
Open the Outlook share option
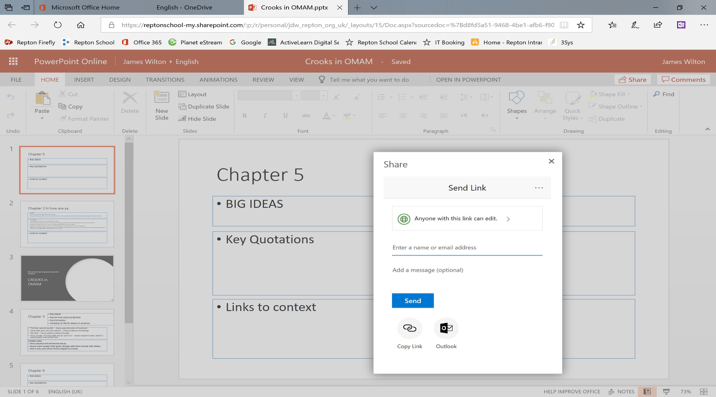(446, 328)
